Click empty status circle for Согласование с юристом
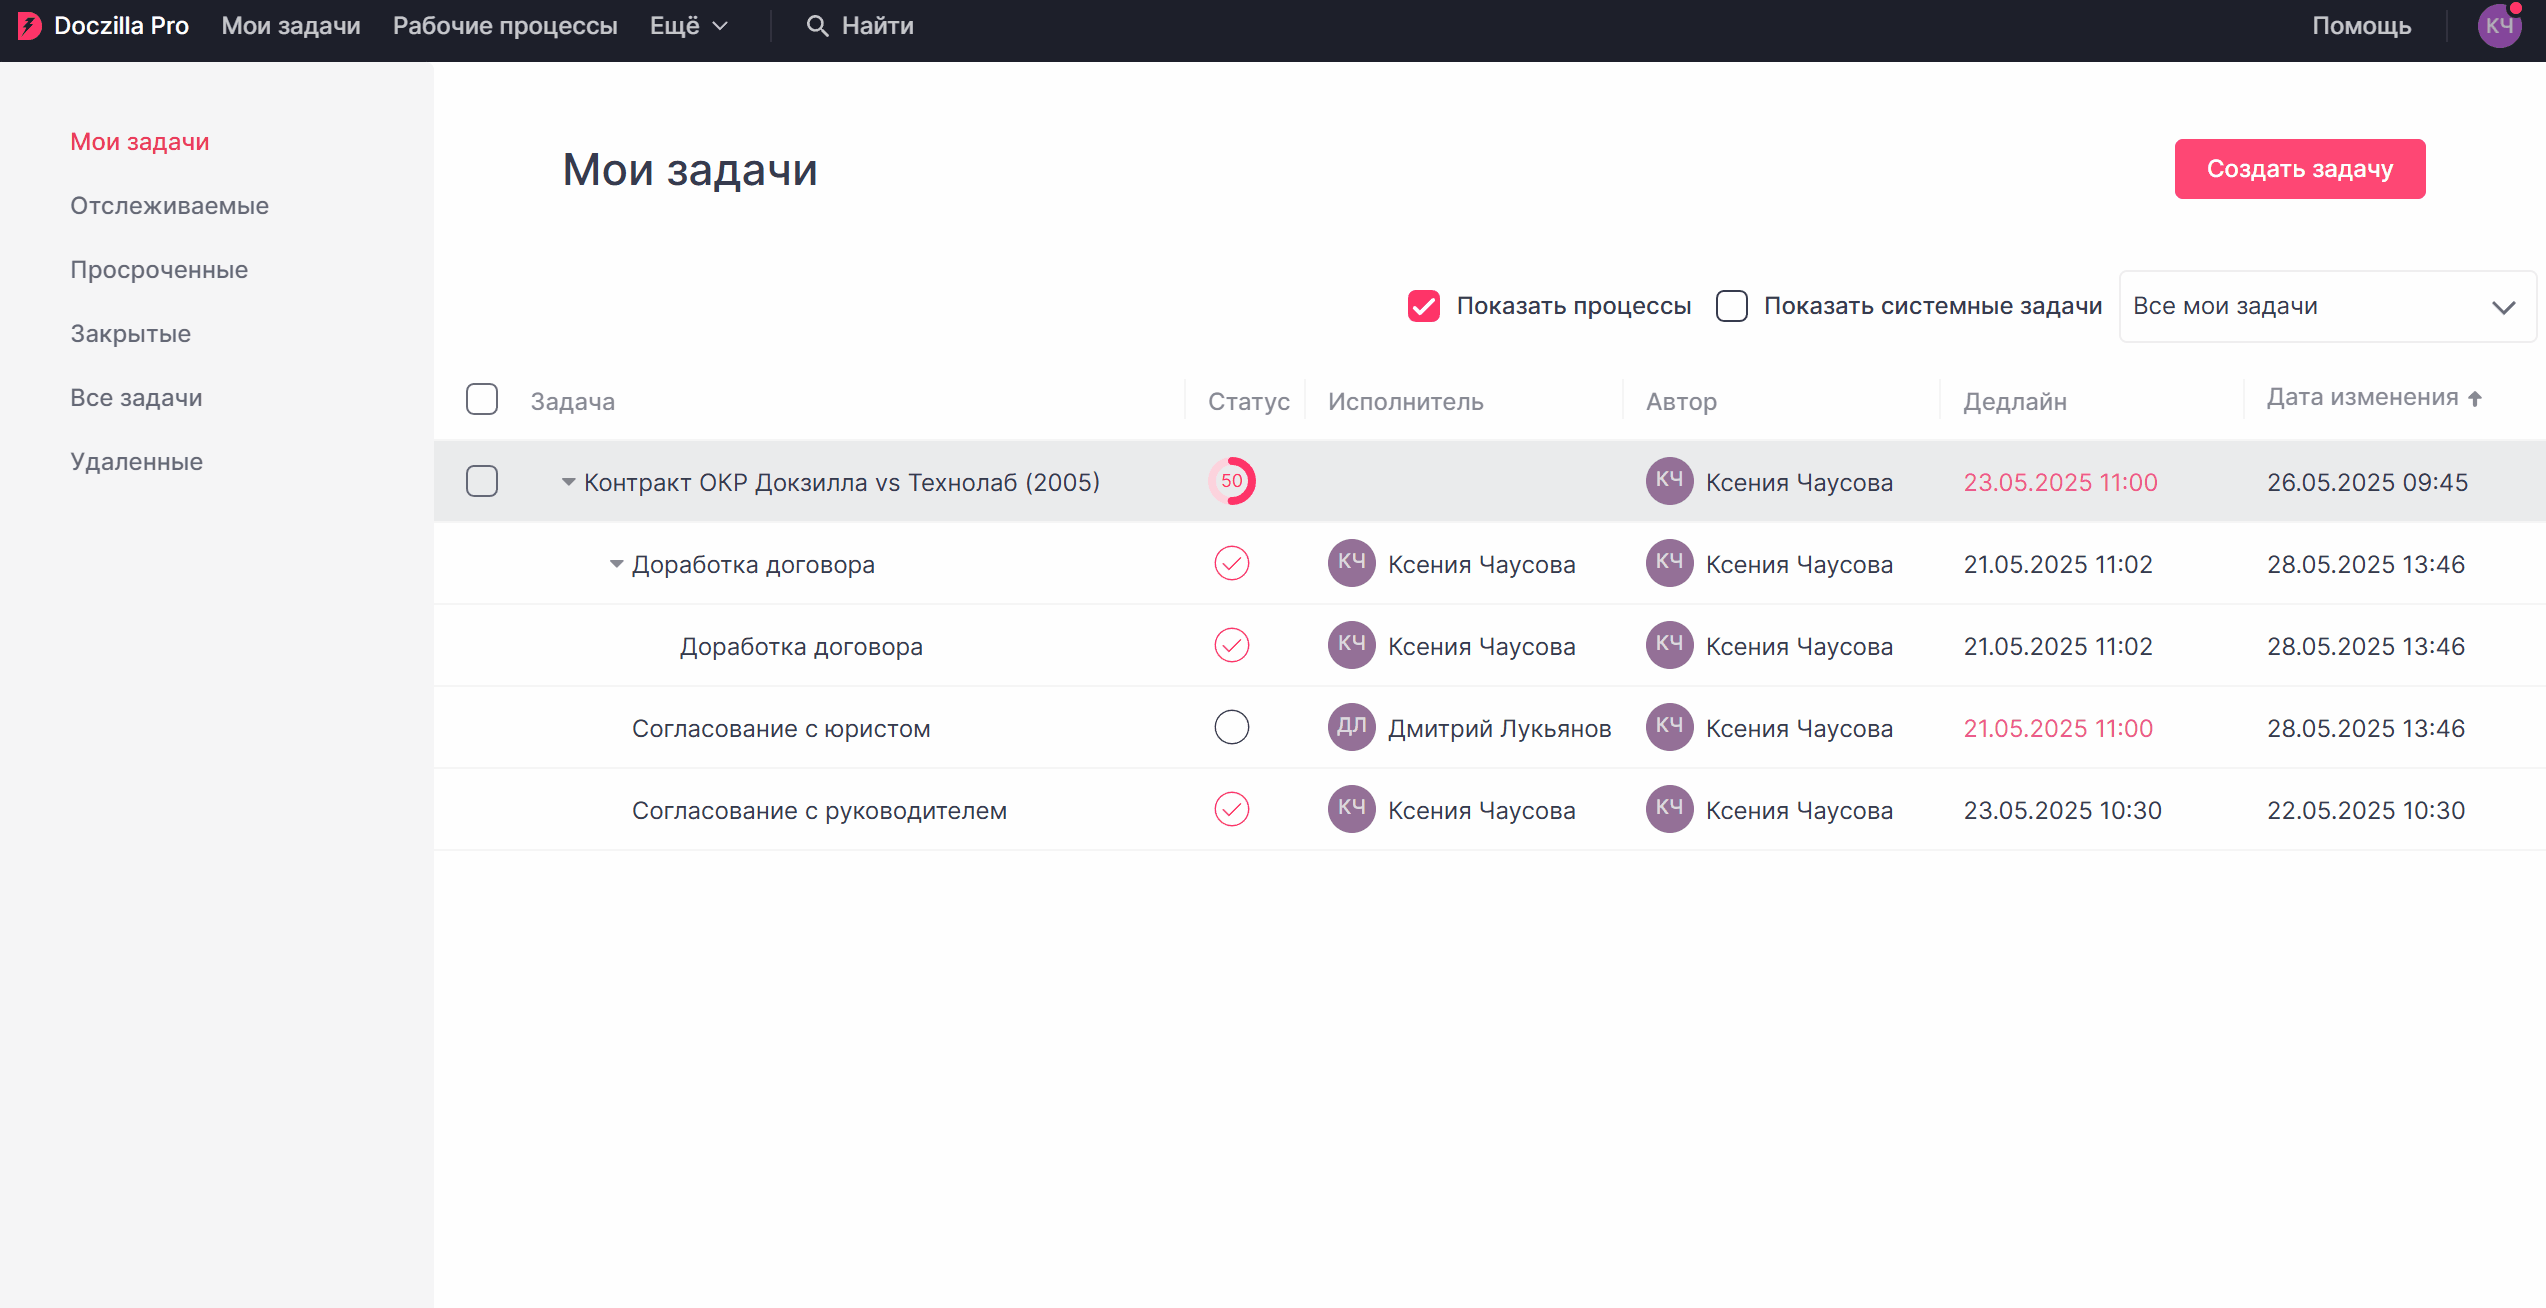Screen dimensions: 2546x1308 (1232, 728)
